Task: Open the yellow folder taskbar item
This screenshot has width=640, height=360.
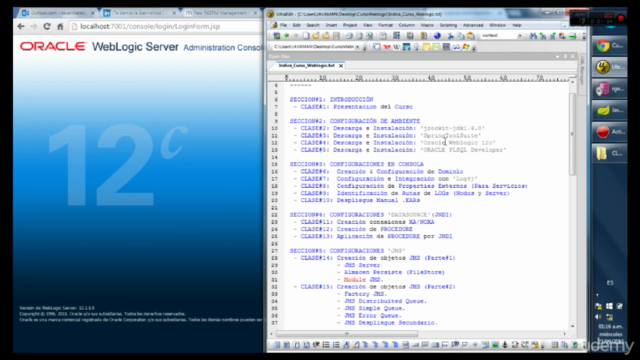Action: pos(609,153)
